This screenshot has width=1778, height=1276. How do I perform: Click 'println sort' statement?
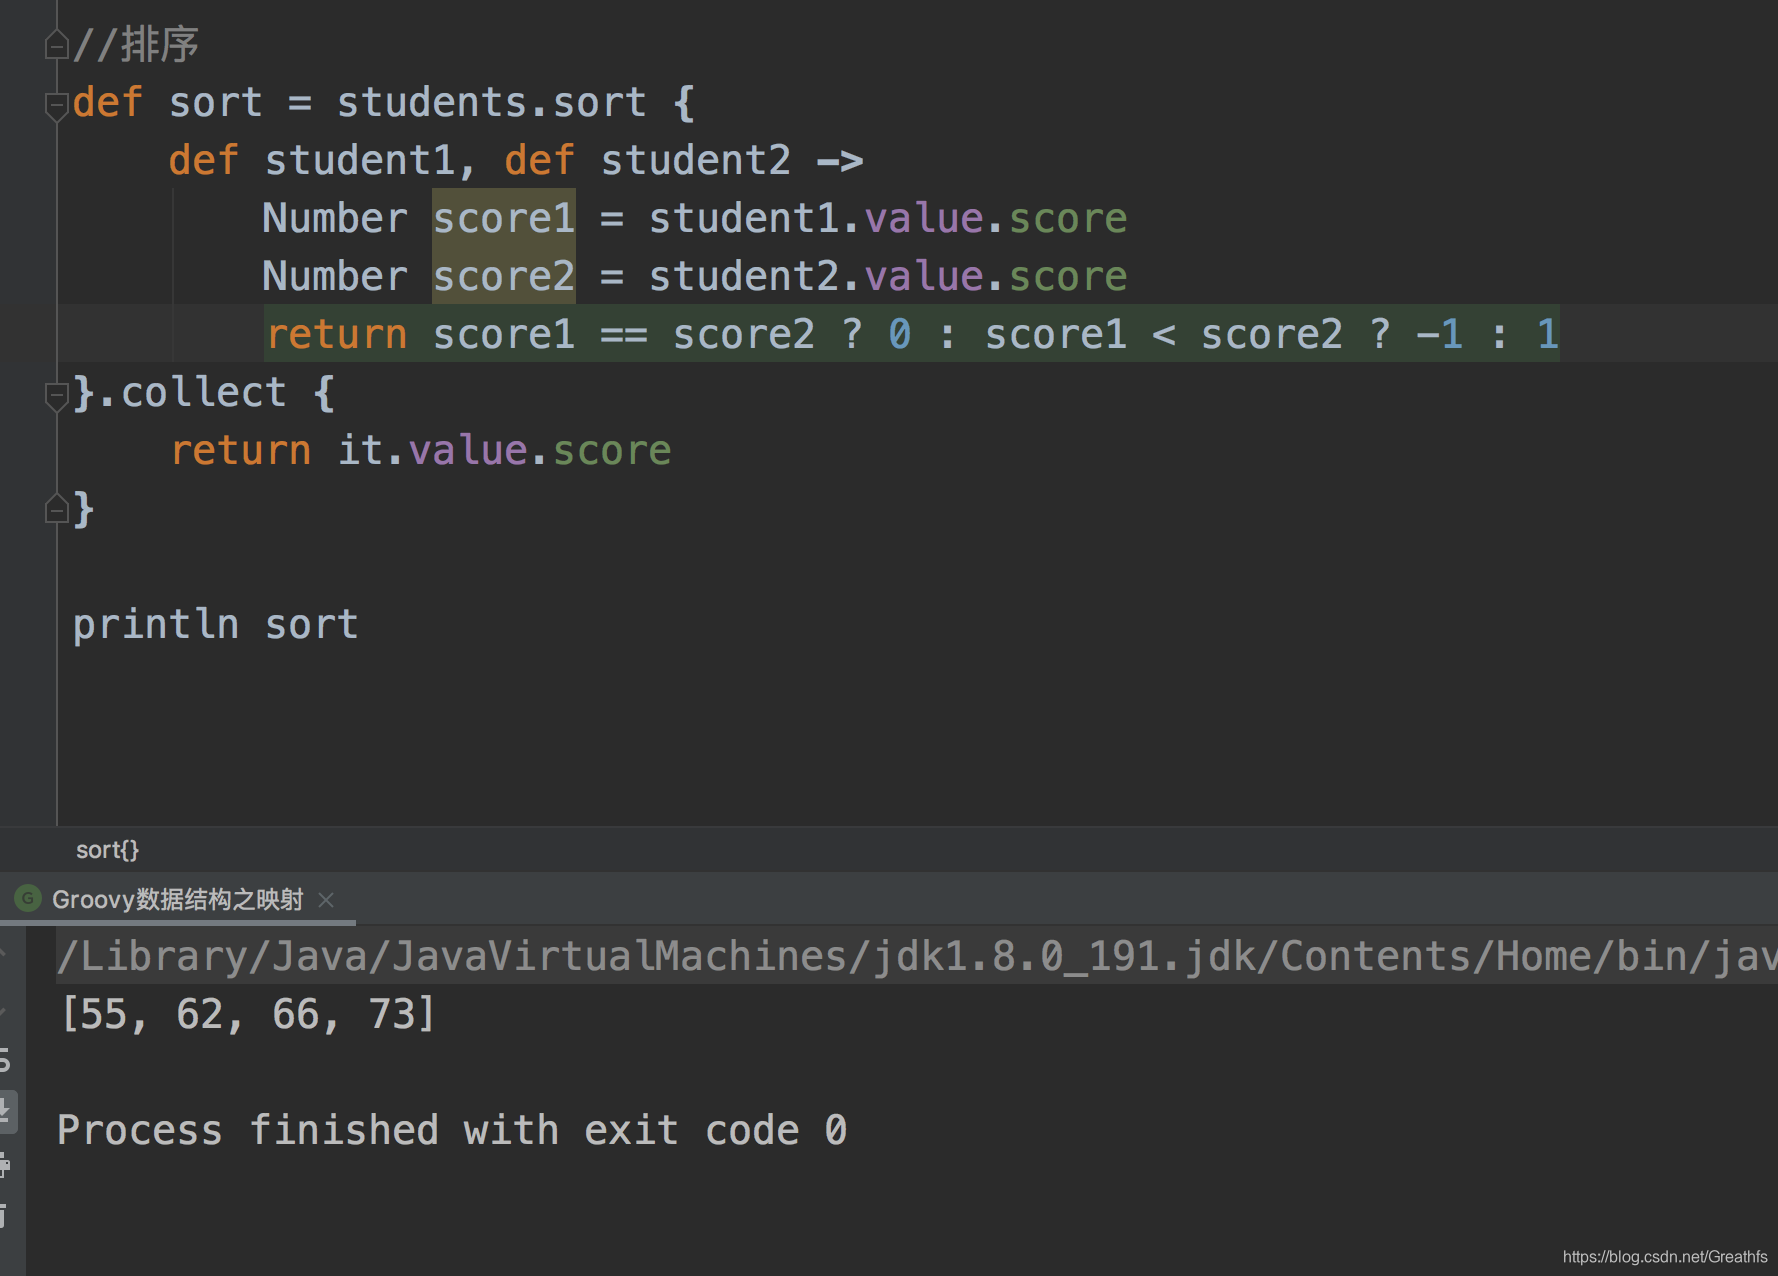215,624
